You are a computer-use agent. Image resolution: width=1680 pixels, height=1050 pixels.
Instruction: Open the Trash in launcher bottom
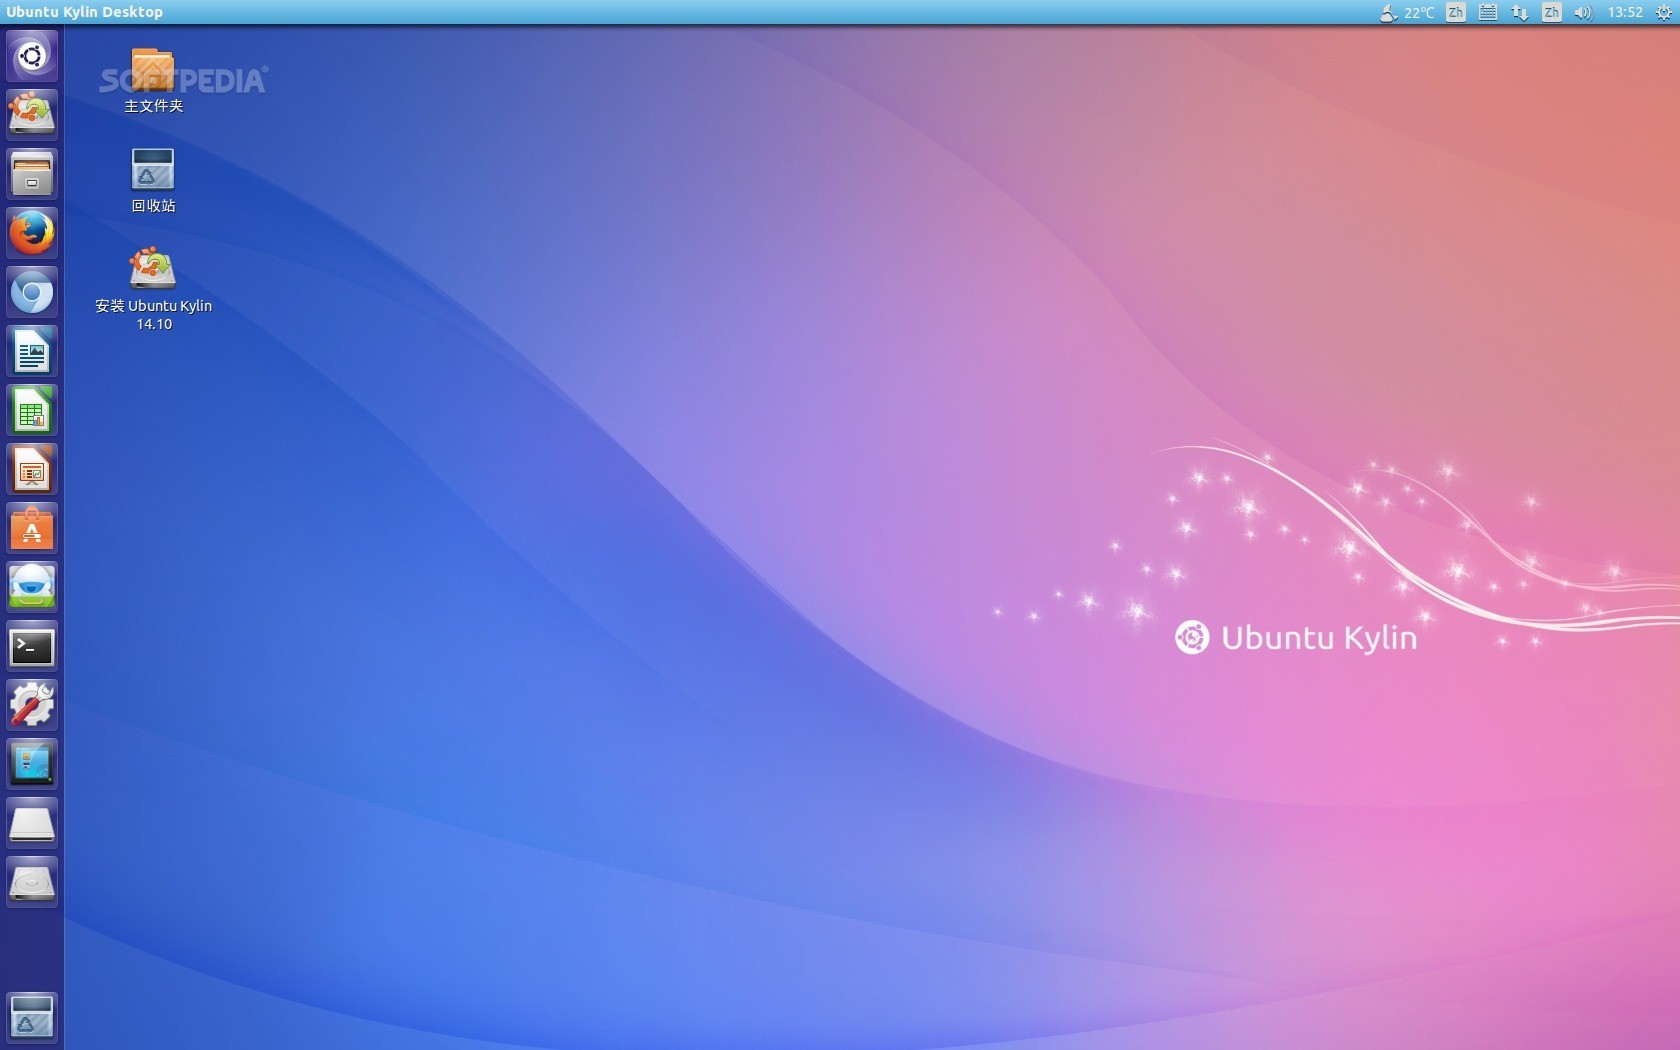tap(32, 1017)
